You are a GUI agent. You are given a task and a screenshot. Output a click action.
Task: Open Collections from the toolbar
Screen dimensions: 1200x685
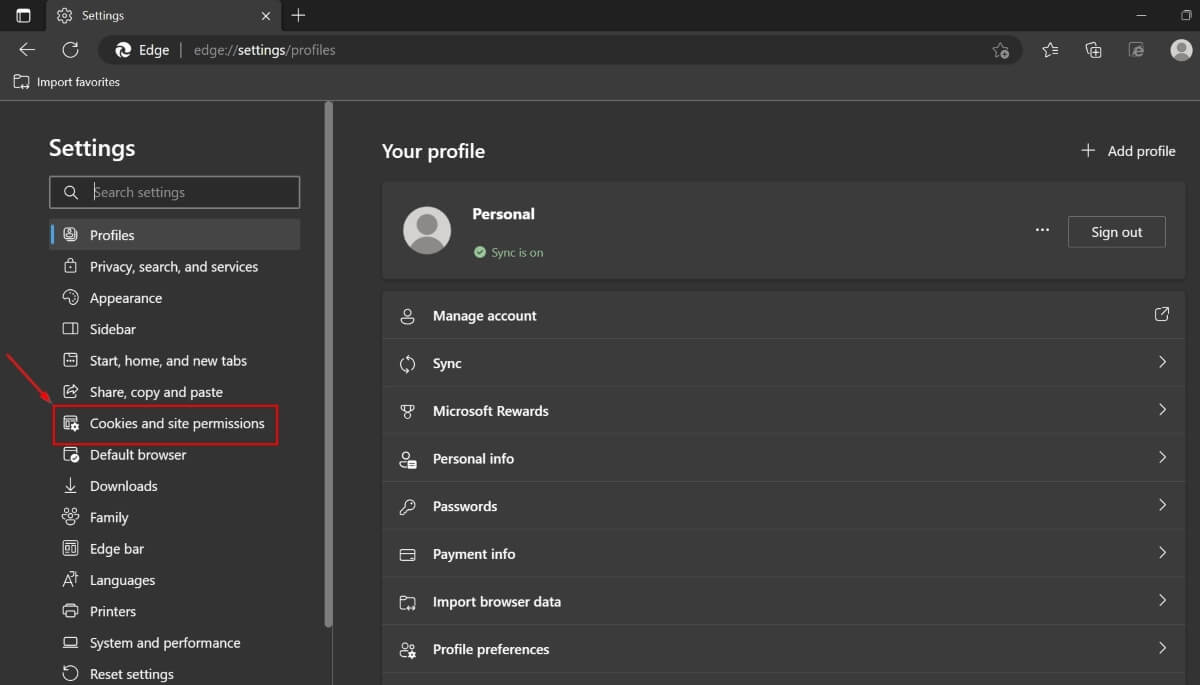click(x=1093, y=49)
